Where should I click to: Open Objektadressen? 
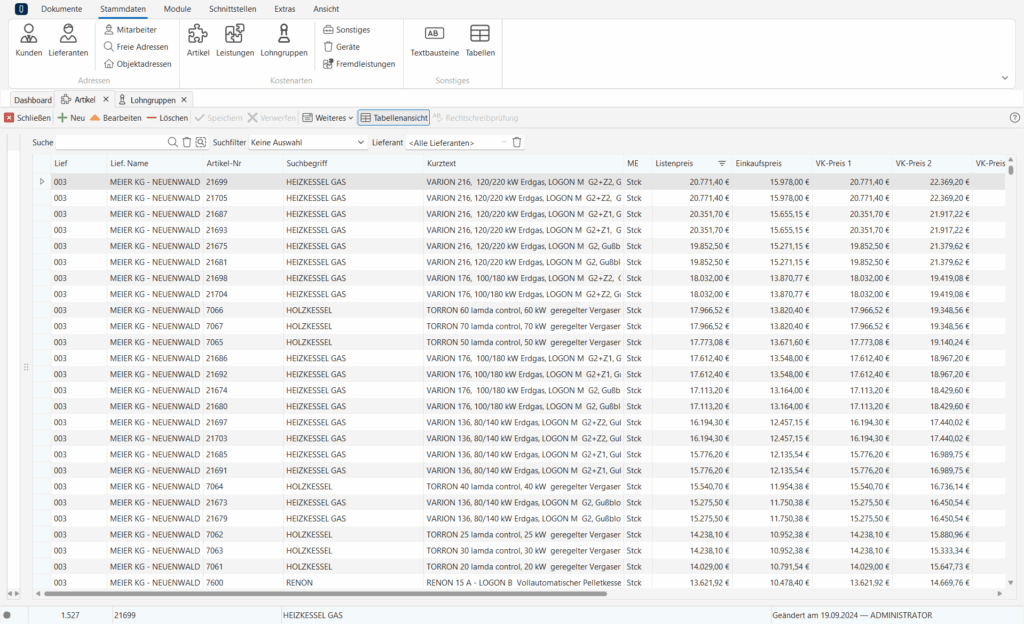click(138, 64)
